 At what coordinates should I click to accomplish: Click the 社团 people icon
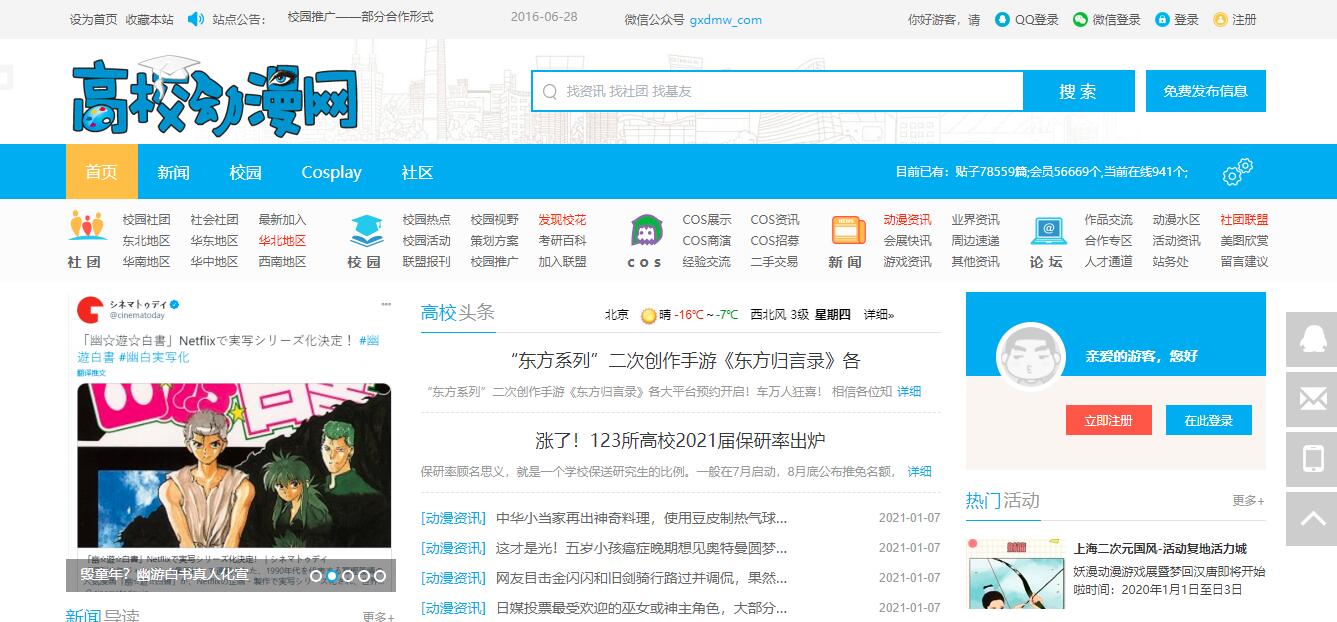coord(87,225)
